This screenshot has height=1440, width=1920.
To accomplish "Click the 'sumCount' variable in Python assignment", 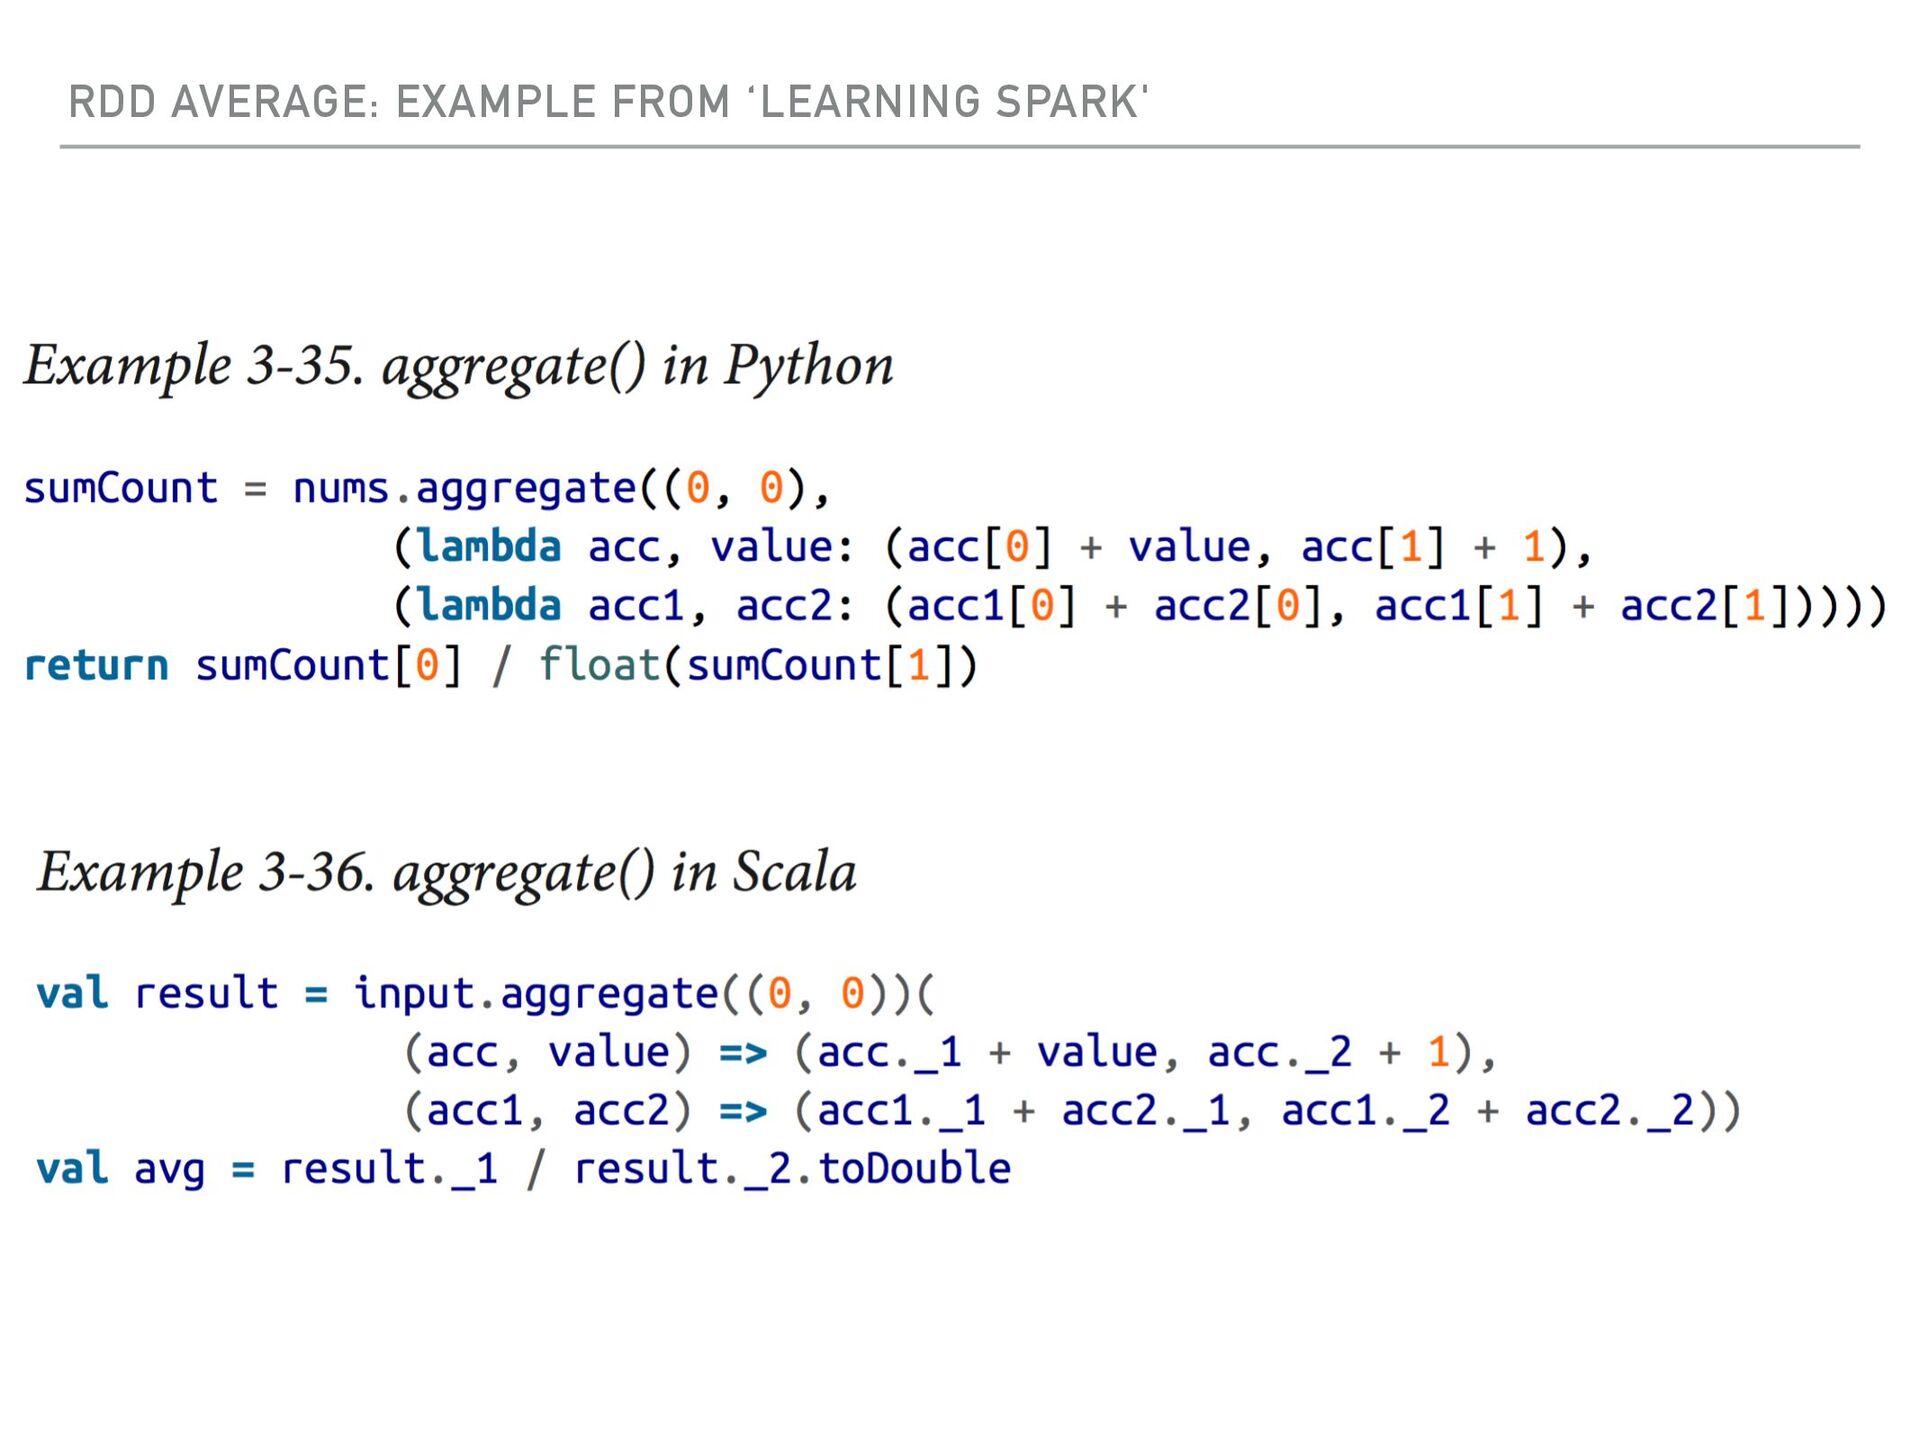I will click(x=120, y=489).
